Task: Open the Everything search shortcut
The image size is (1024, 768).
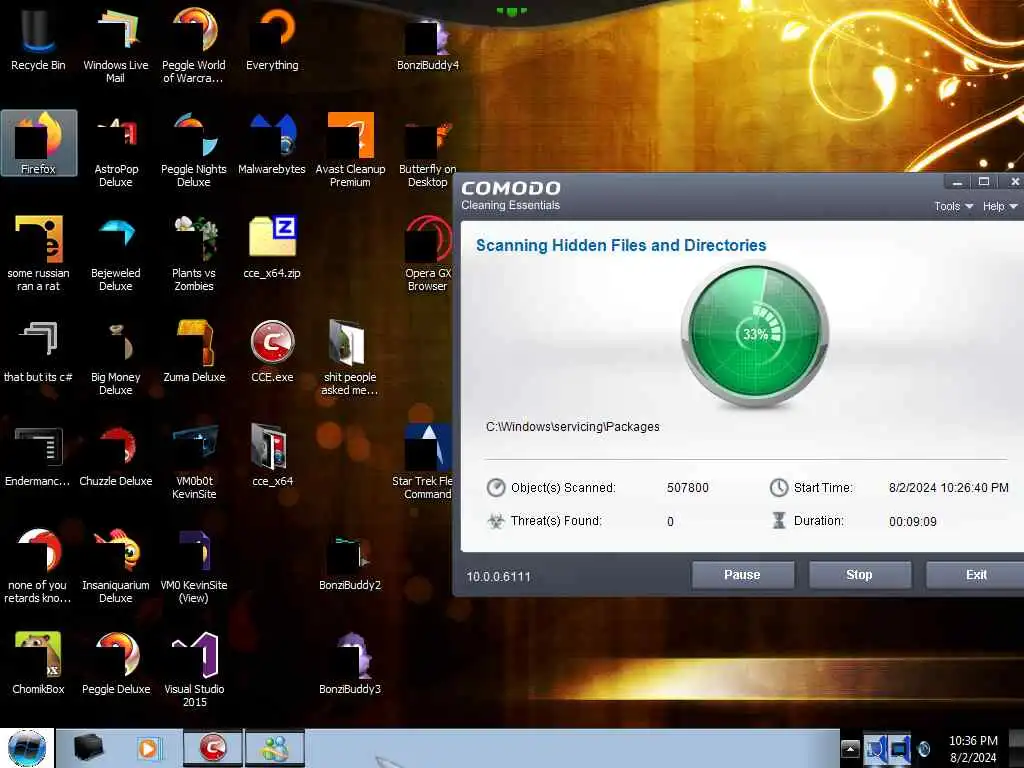Action: point(272,40)
